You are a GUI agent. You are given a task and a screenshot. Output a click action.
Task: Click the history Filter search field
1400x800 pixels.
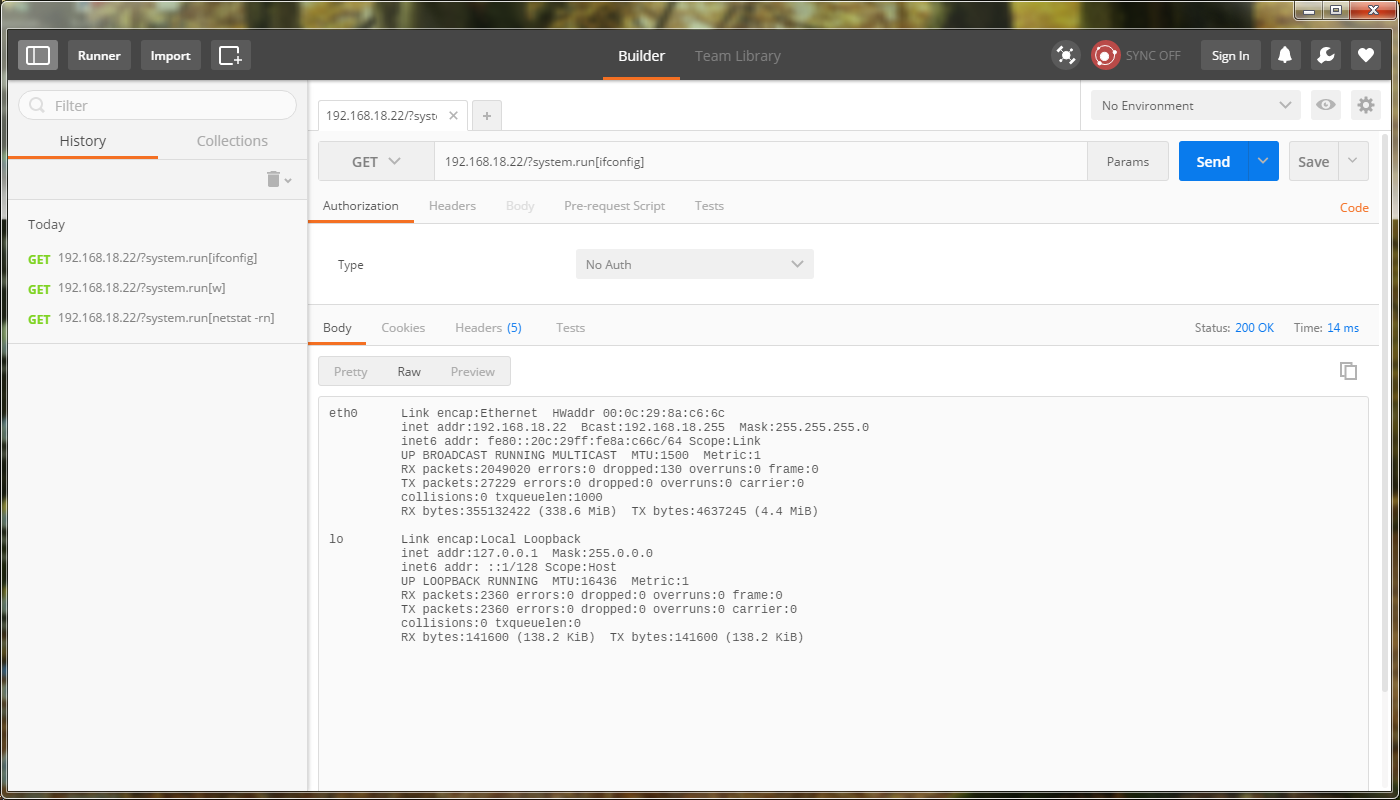click(160, 105)
